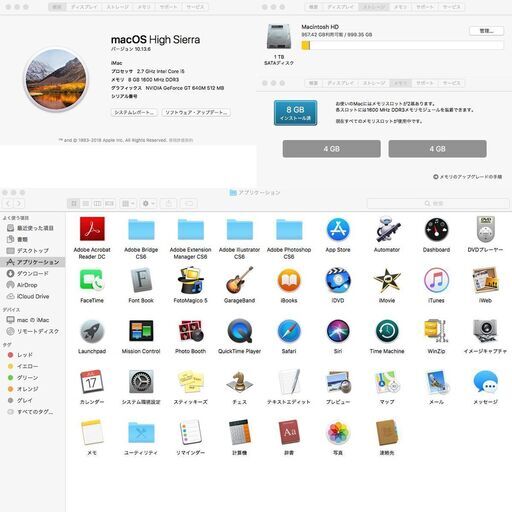
Task: Select the Mission Control app
Action: coord(141,331)
